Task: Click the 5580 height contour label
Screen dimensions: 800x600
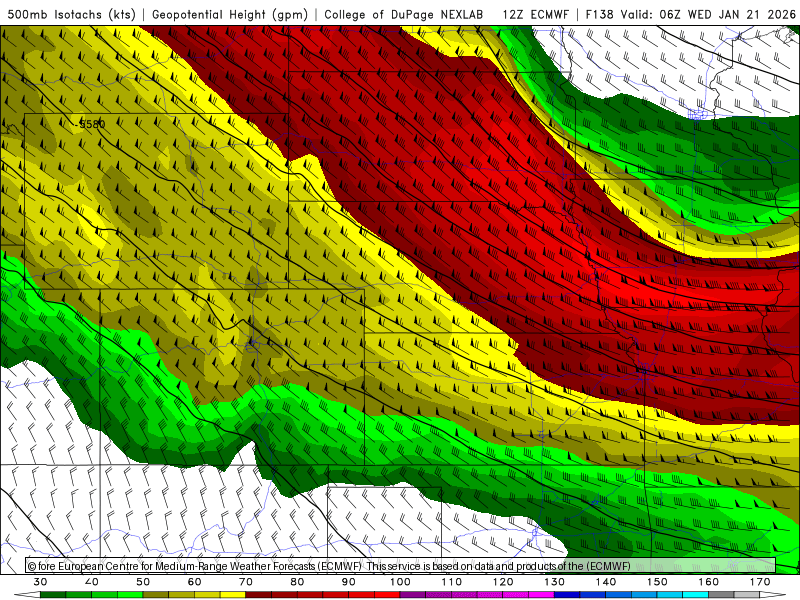Action: (92, 124)
